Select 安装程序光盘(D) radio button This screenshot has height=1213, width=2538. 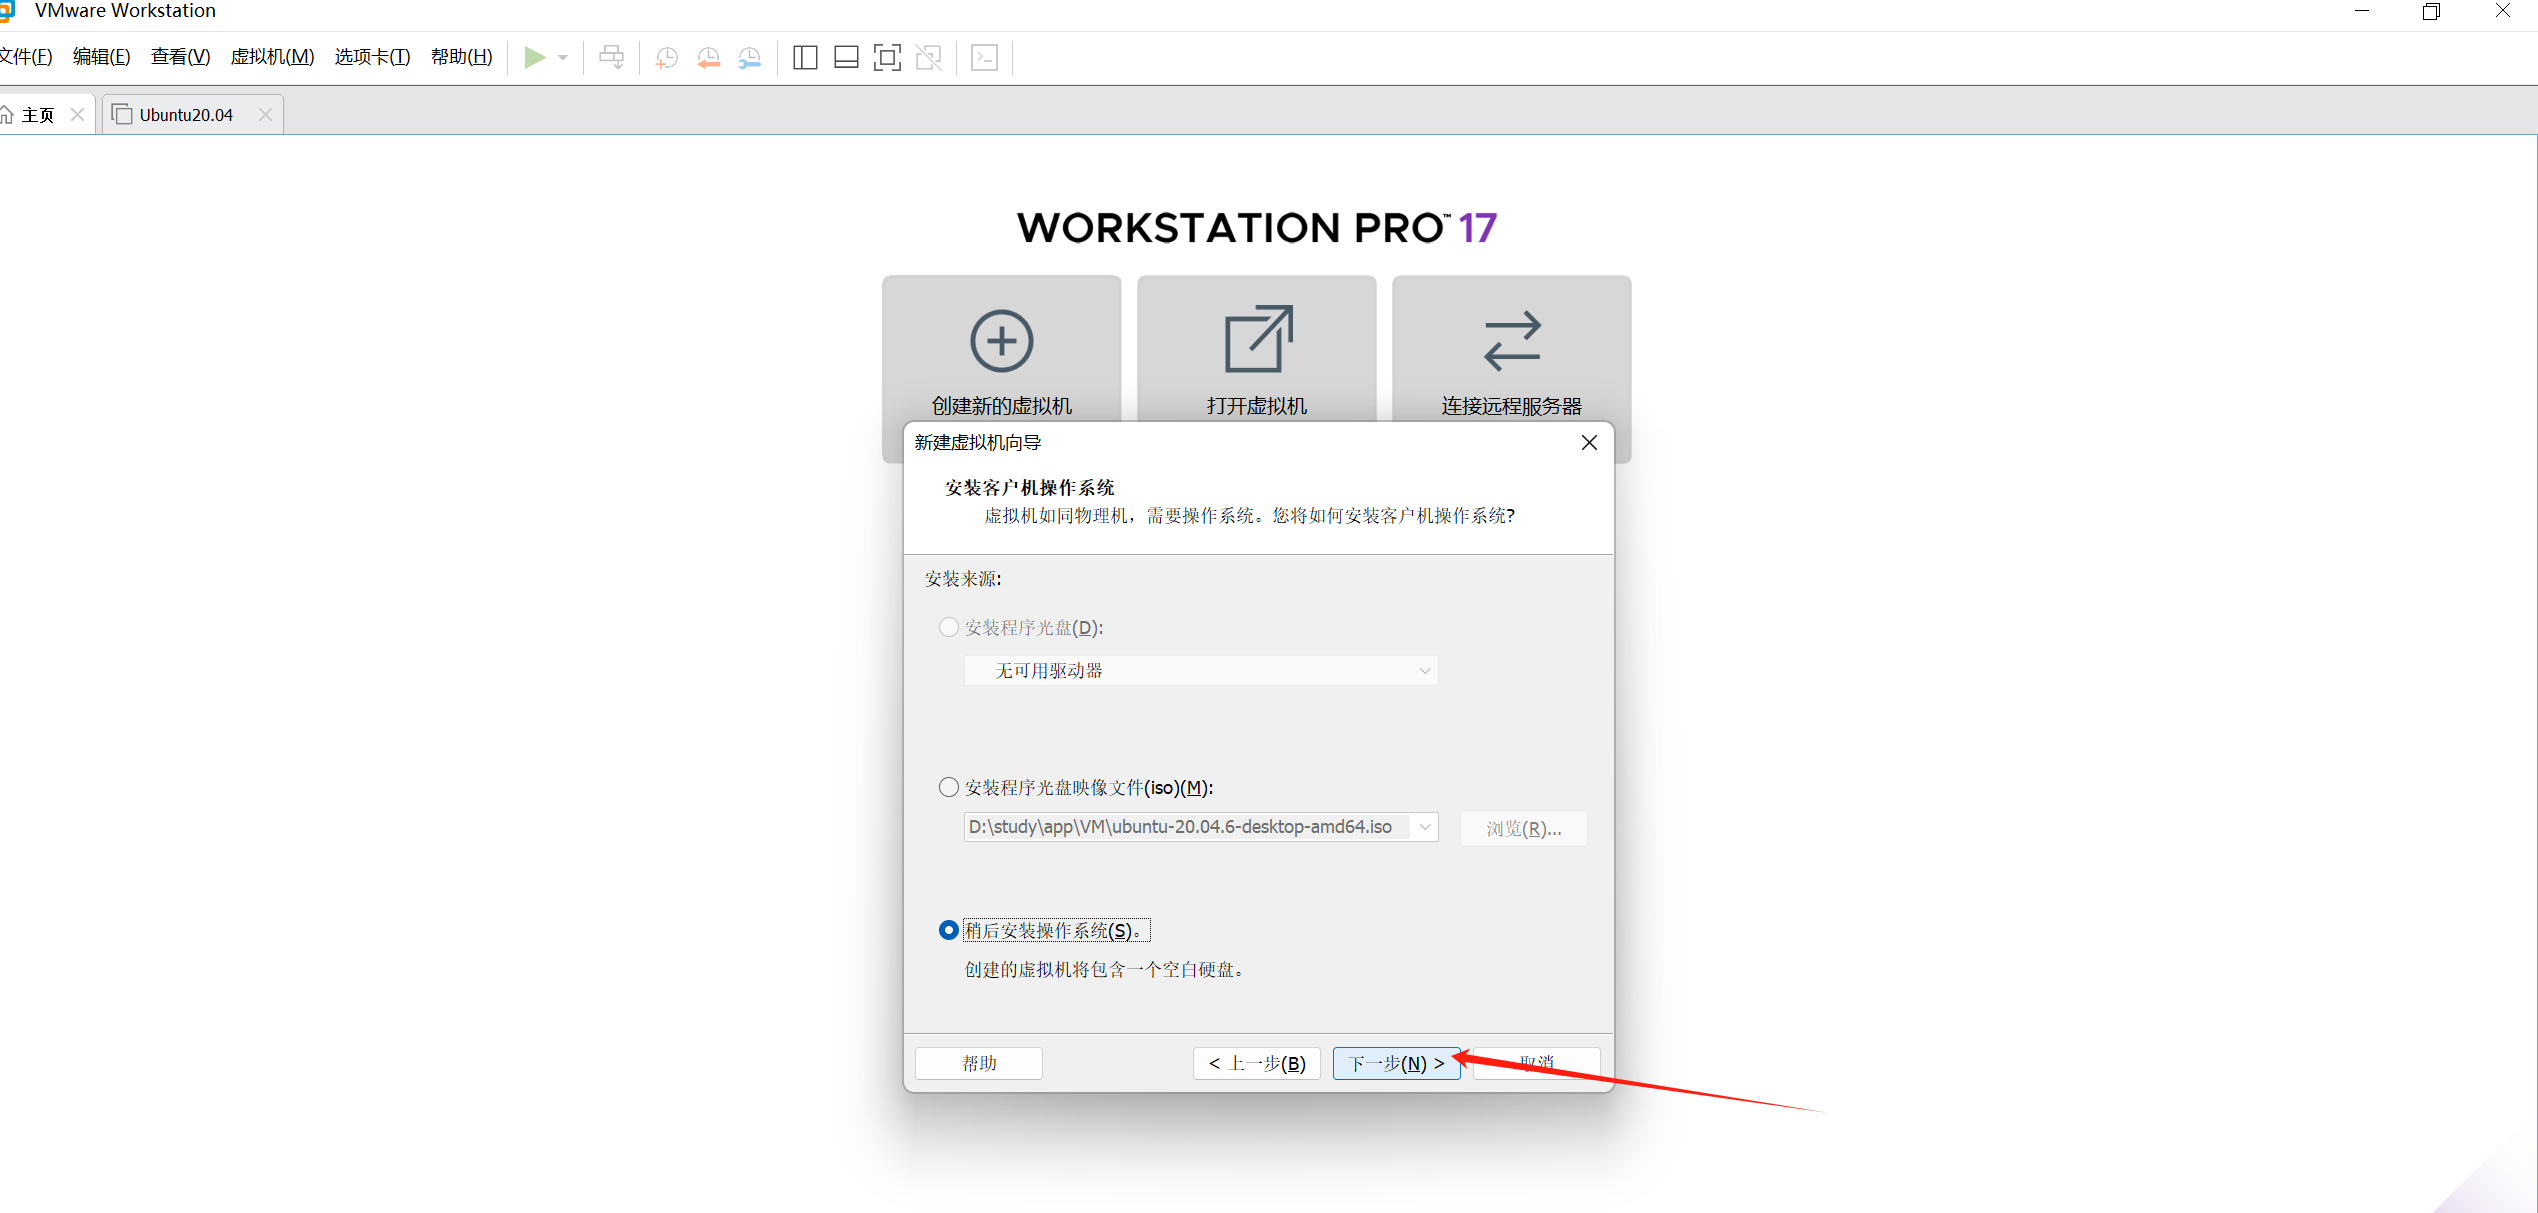[948, 627]
